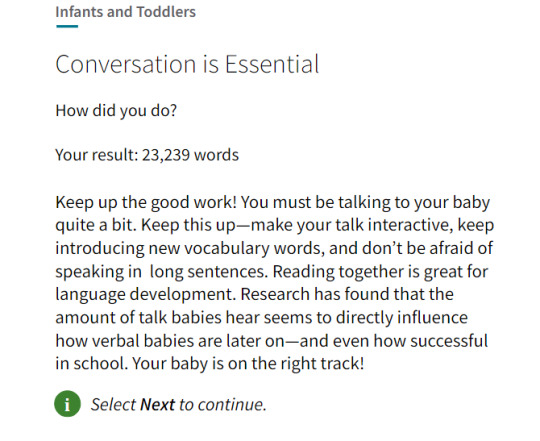
Task: Click the bold word 'Next' in the instruction
Action: [157, 404]
